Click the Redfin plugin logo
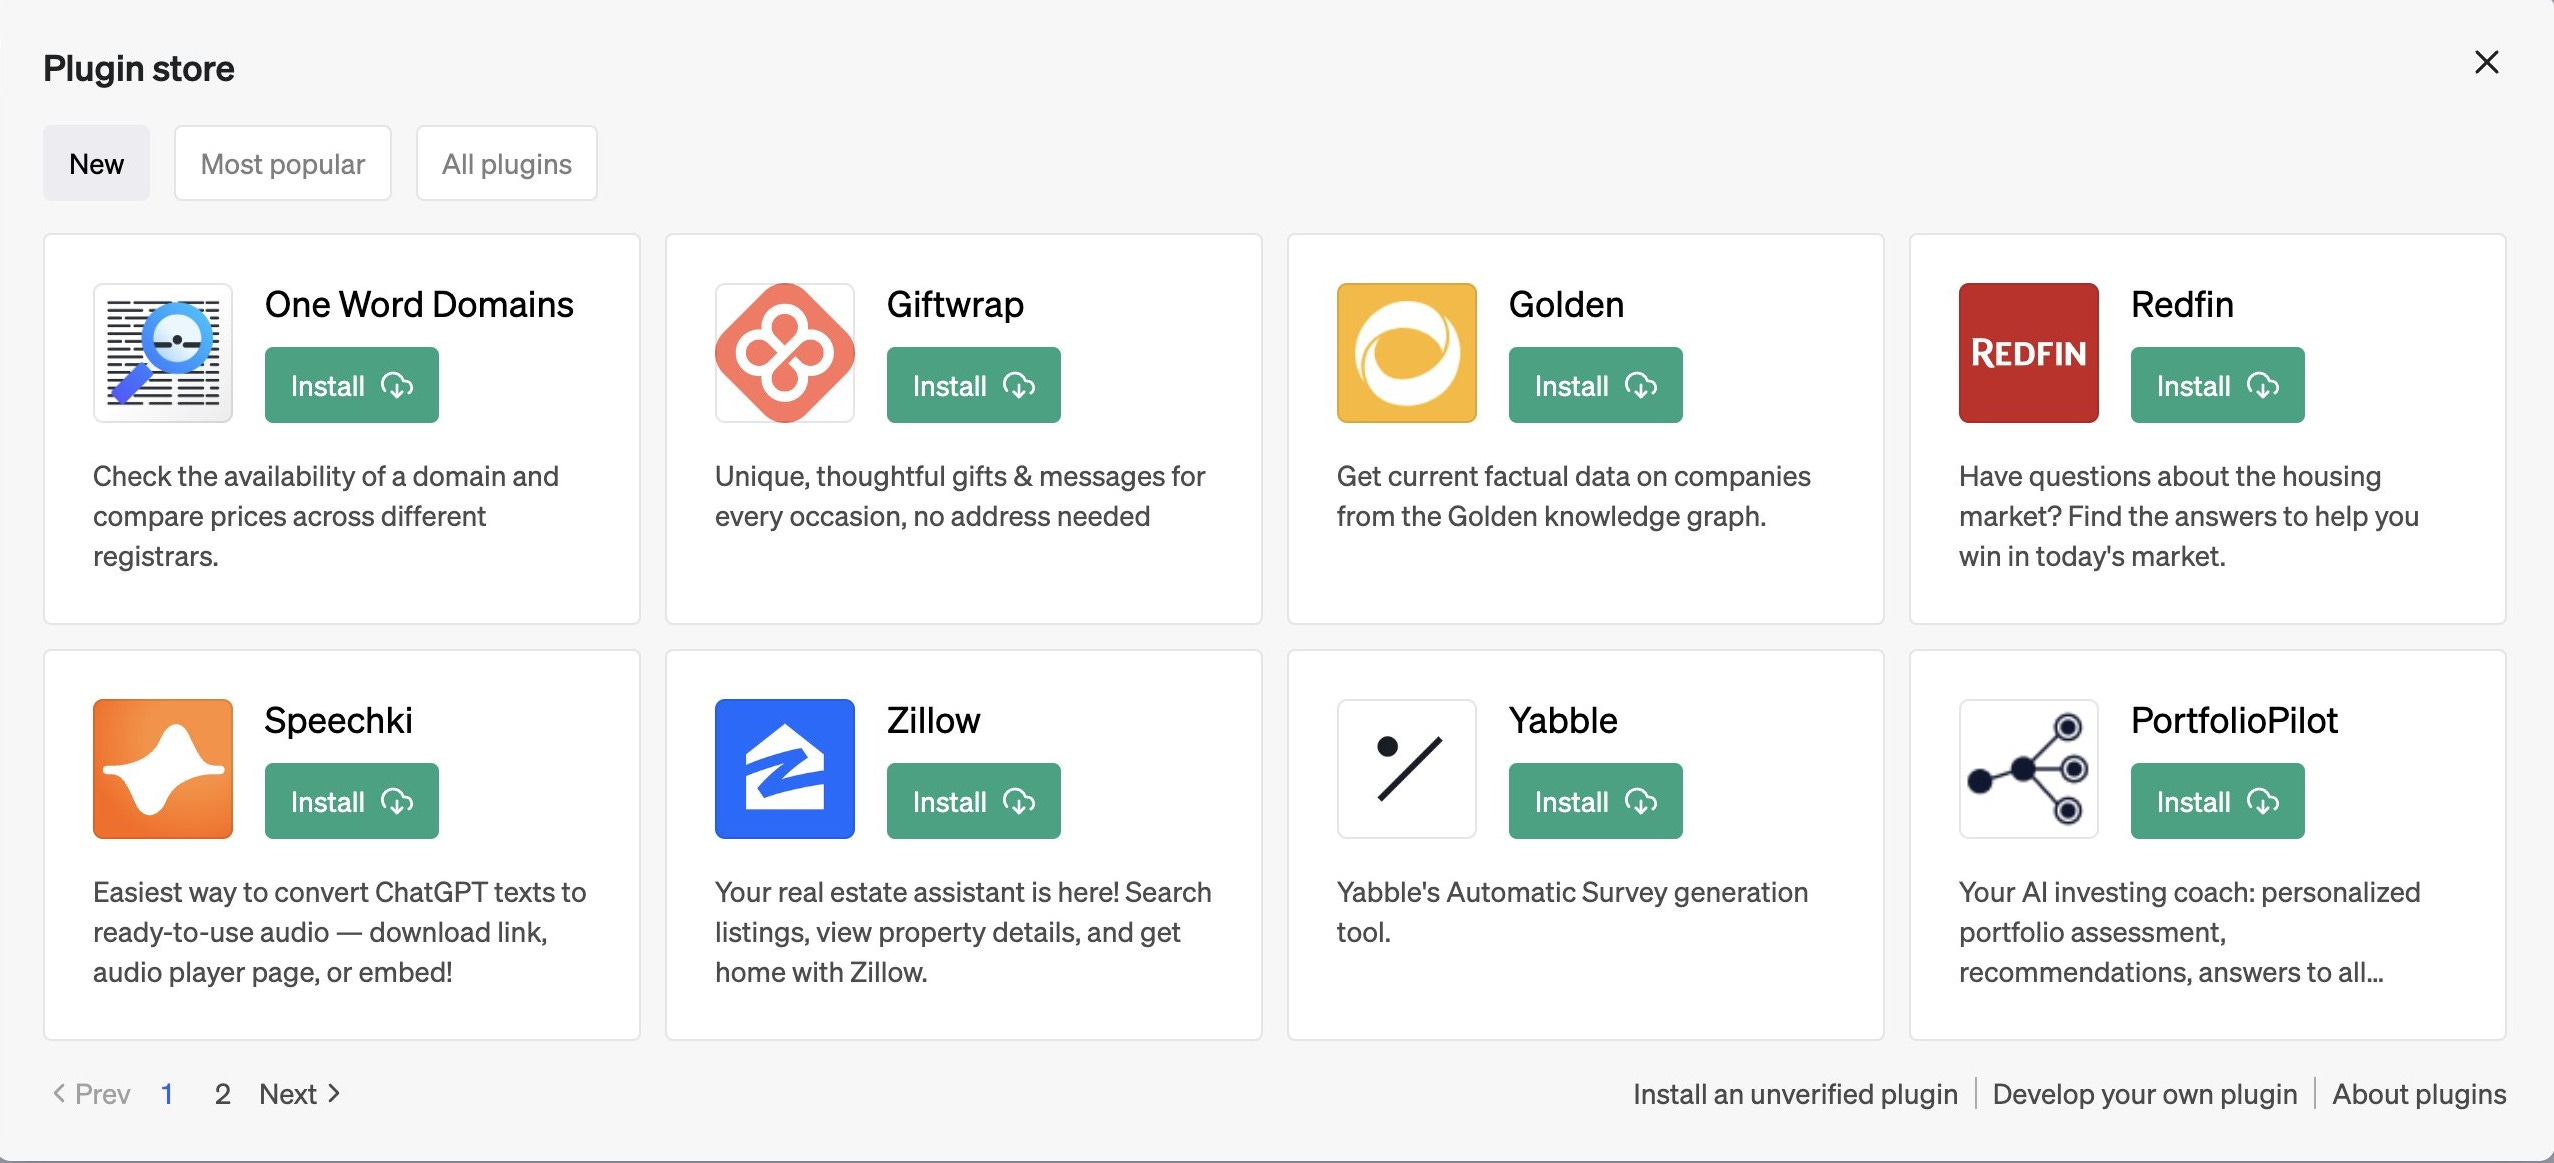Screen dimensions: 2554x1163 pos(2029,353)
